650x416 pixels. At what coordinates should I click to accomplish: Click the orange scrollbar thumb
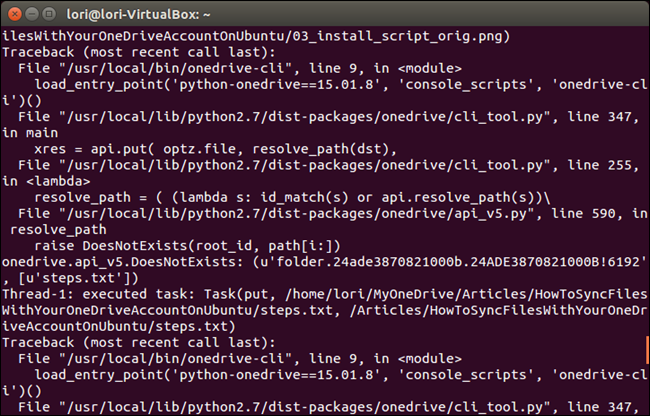646,348
